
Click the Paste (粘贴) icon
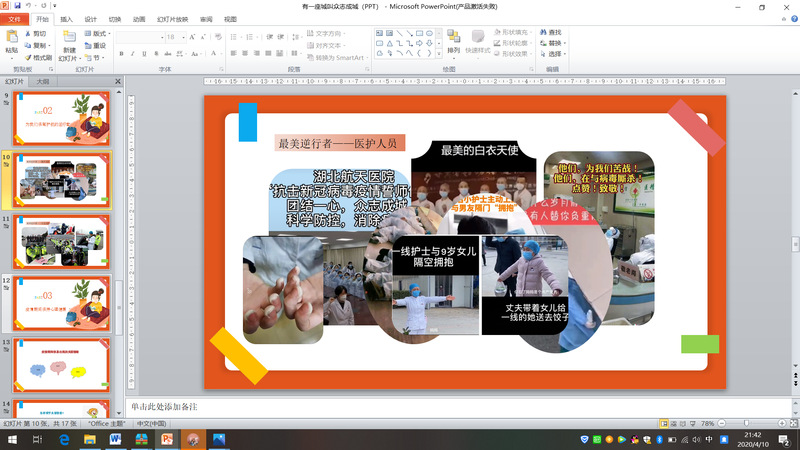[x=11, y=40]
